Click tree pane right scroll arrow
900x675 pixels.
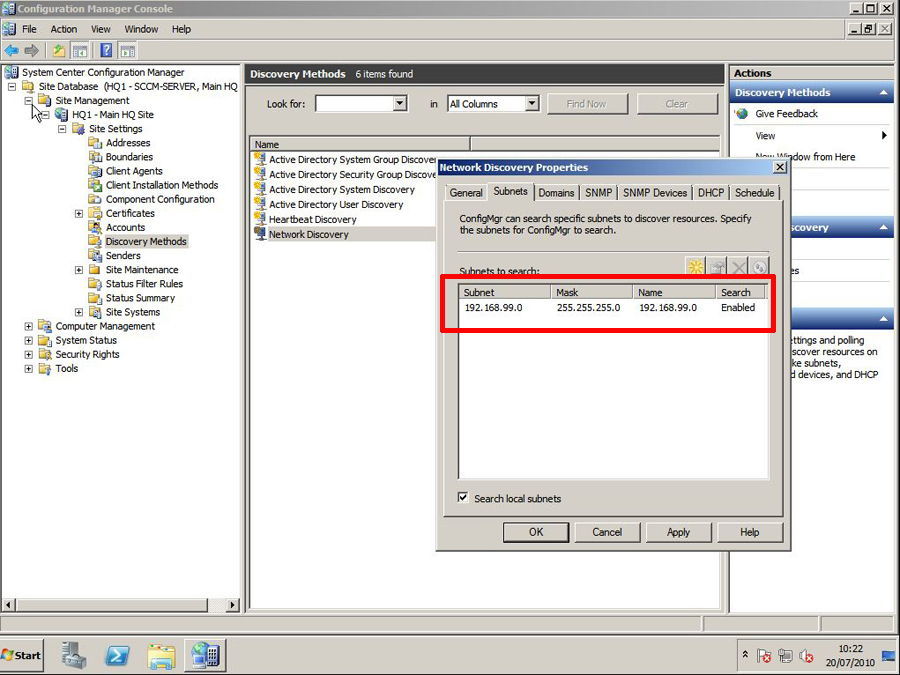click(232, 604)
